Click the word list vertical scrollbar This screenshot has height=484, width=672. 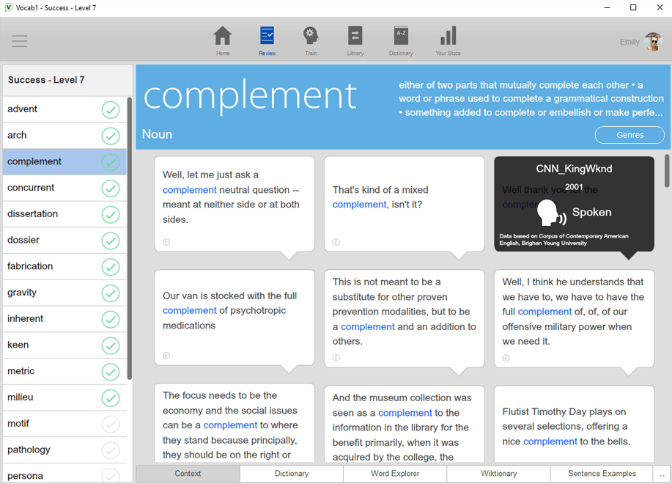click(x=130, y=240)
